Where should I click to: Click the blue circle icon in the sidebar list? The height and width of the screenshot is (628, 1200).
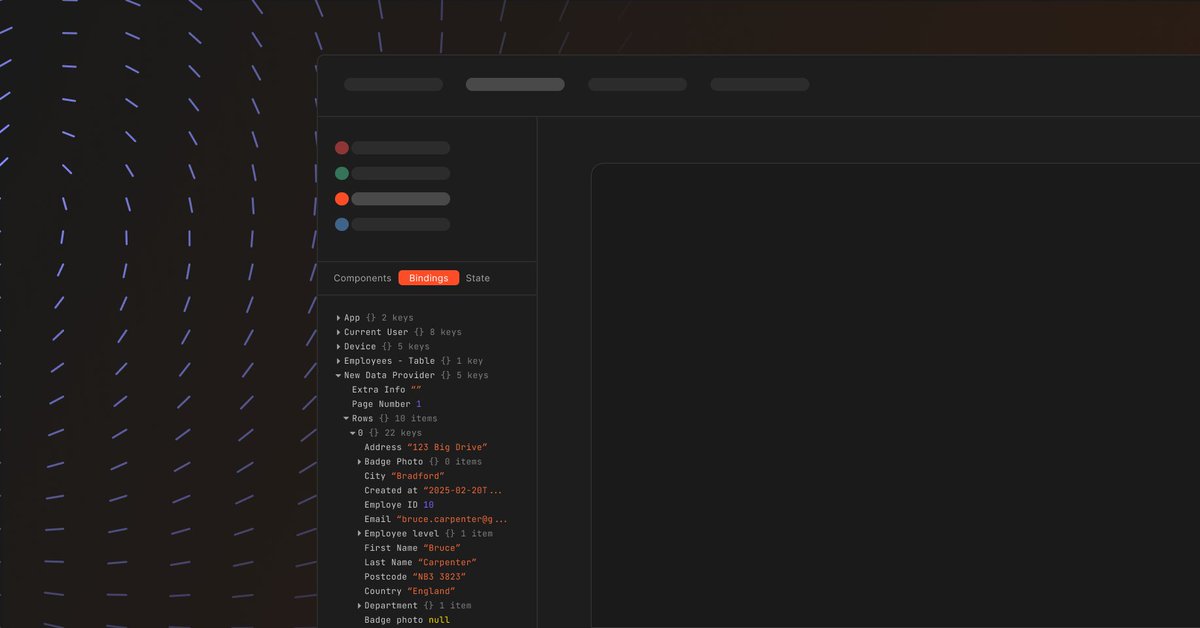(x=342, y=224)
